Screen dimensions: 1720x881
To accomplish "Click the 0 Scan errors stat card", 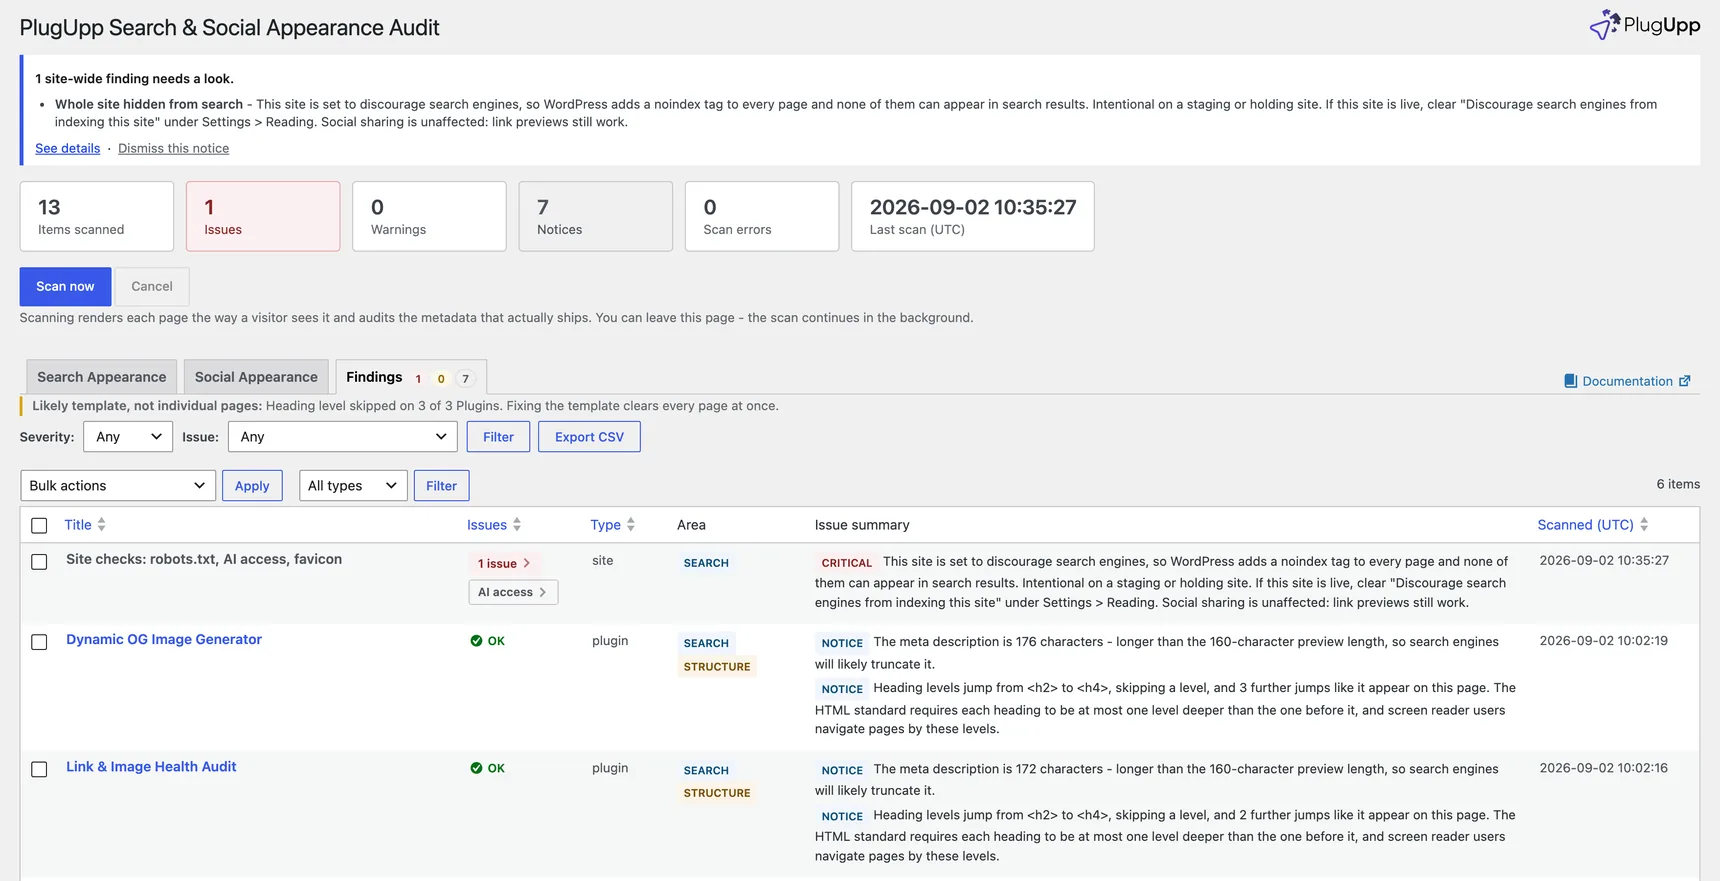I will pos(762,216).
